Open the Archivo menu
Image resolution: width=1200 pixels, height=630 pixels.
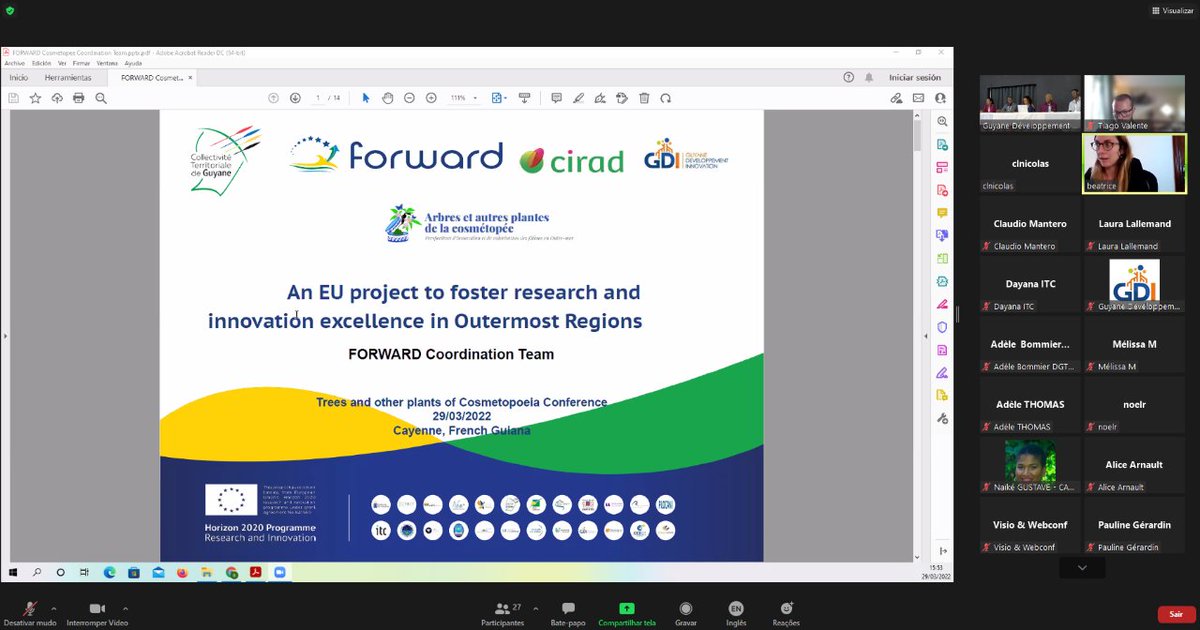click(x=15, y=63)
